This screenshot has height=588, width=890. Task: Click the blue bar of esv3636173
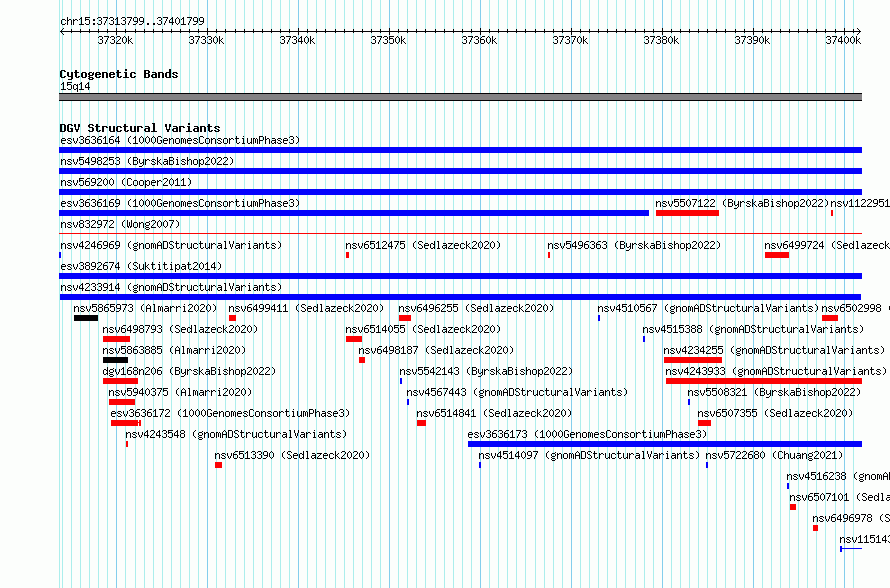pyautogui.click(x=665, y=444)
